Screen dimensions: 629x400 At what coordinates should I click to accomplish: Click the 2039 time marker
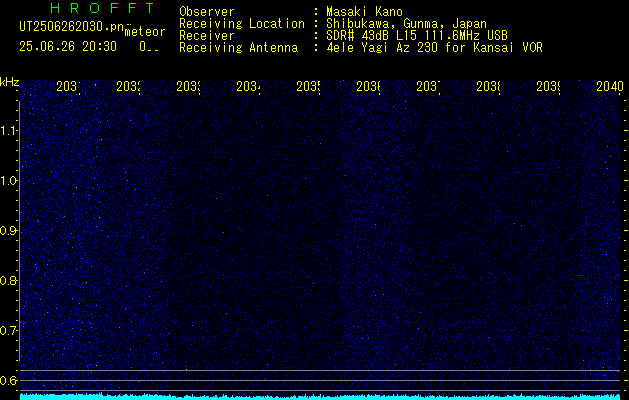pos(548,86)
